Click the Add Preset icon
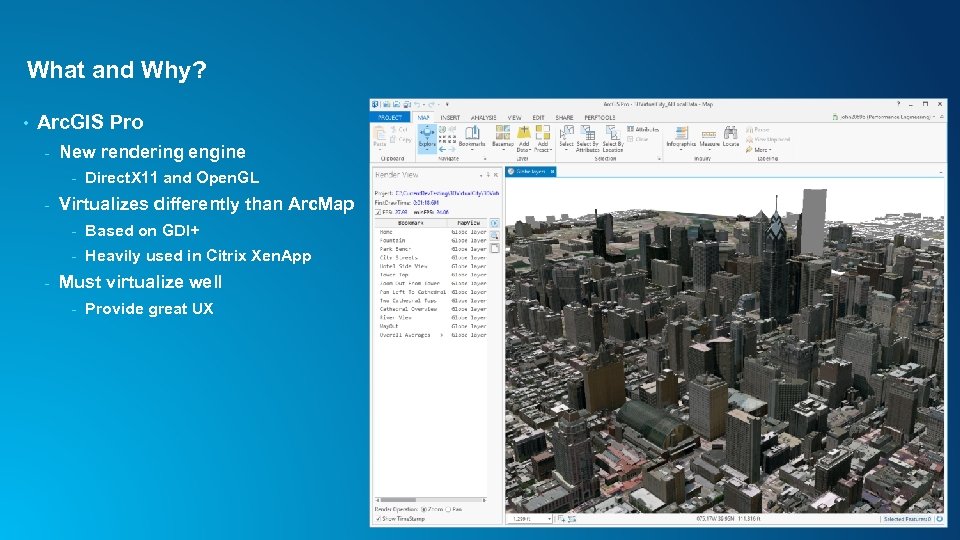This screenshot has width=960, height=540. (542, 132)
